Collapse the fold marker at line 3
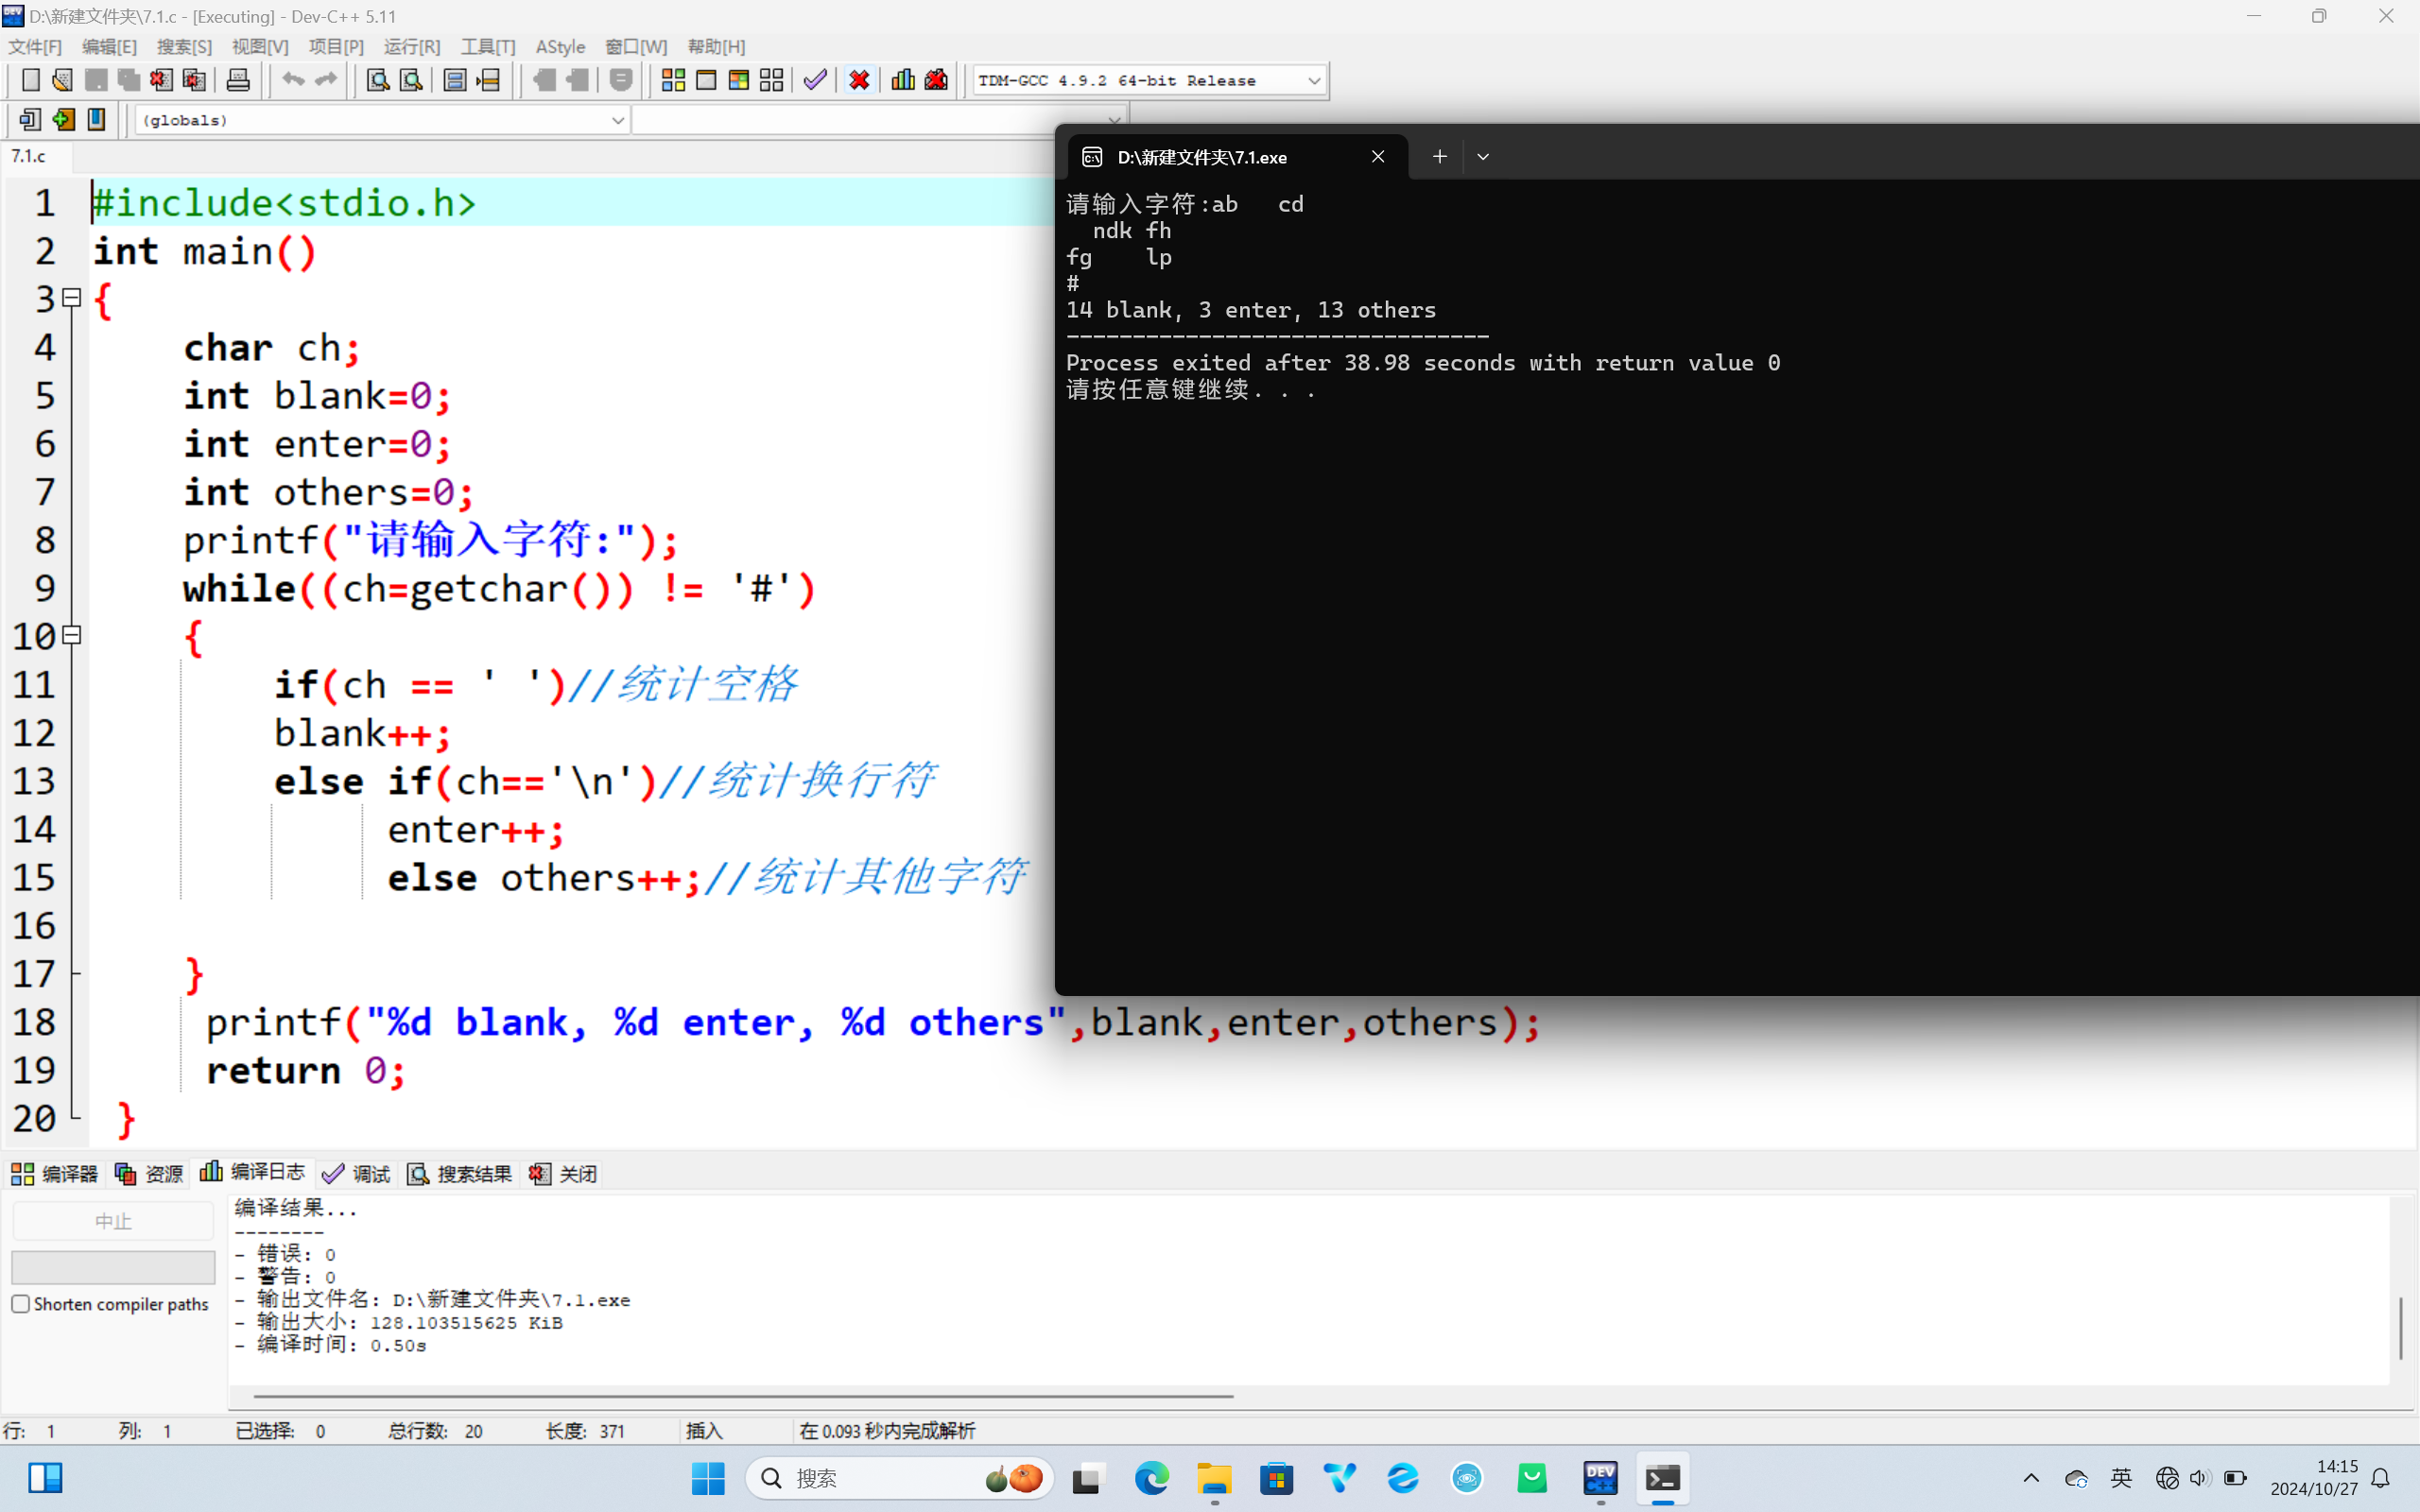Screen dimensions: 2420x1512 72,298
